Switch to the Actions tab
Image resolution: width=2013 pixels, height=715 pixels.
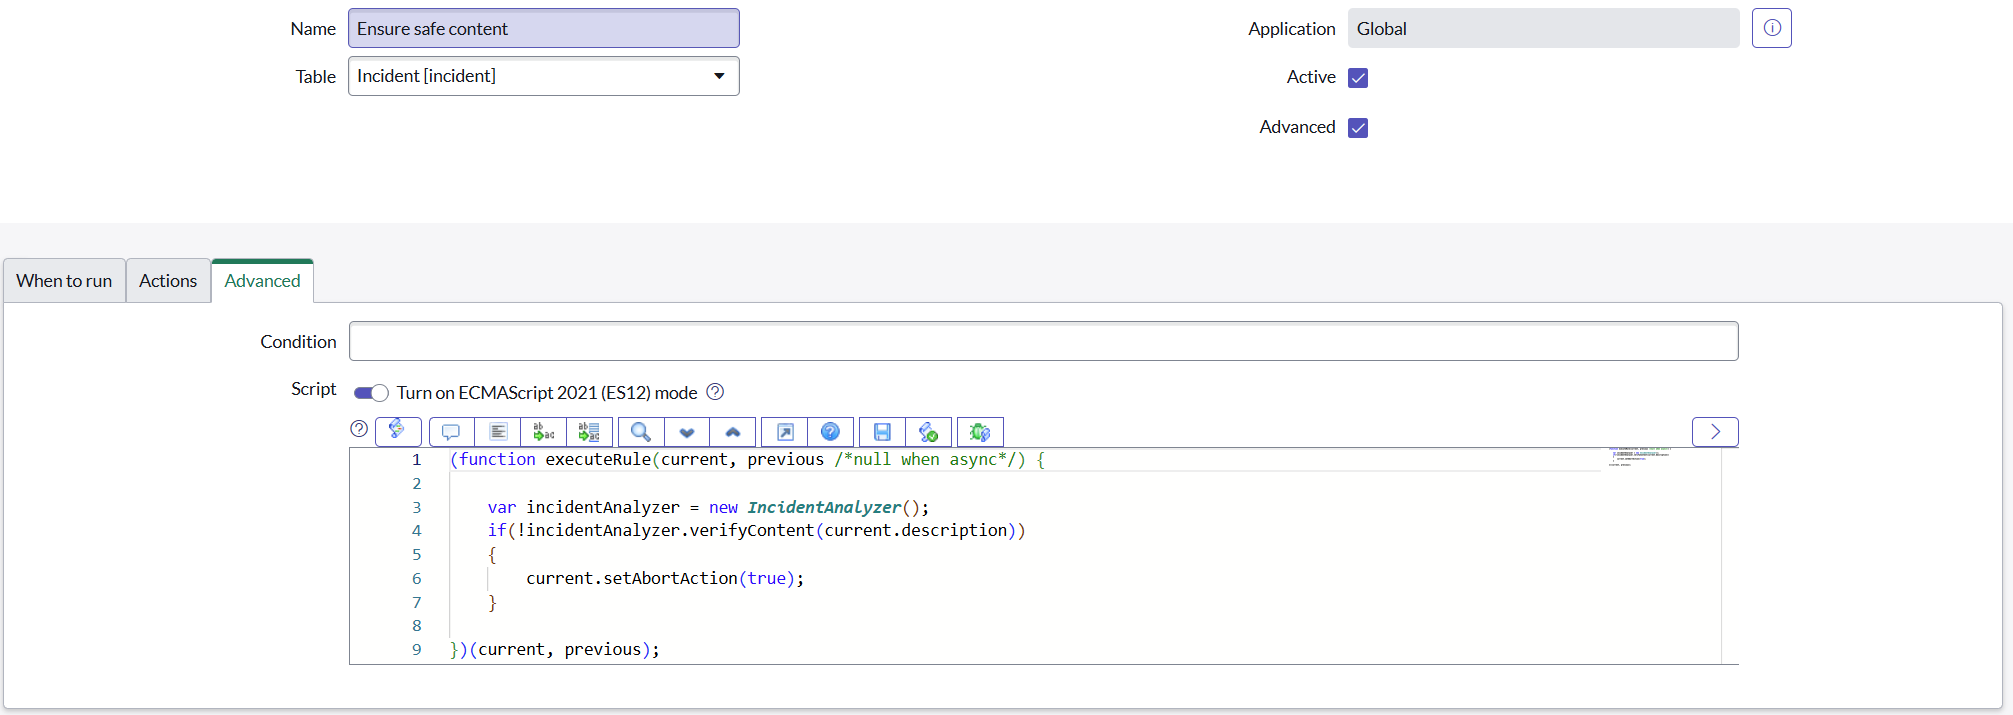pyautogui.click(x=168, y=281)
